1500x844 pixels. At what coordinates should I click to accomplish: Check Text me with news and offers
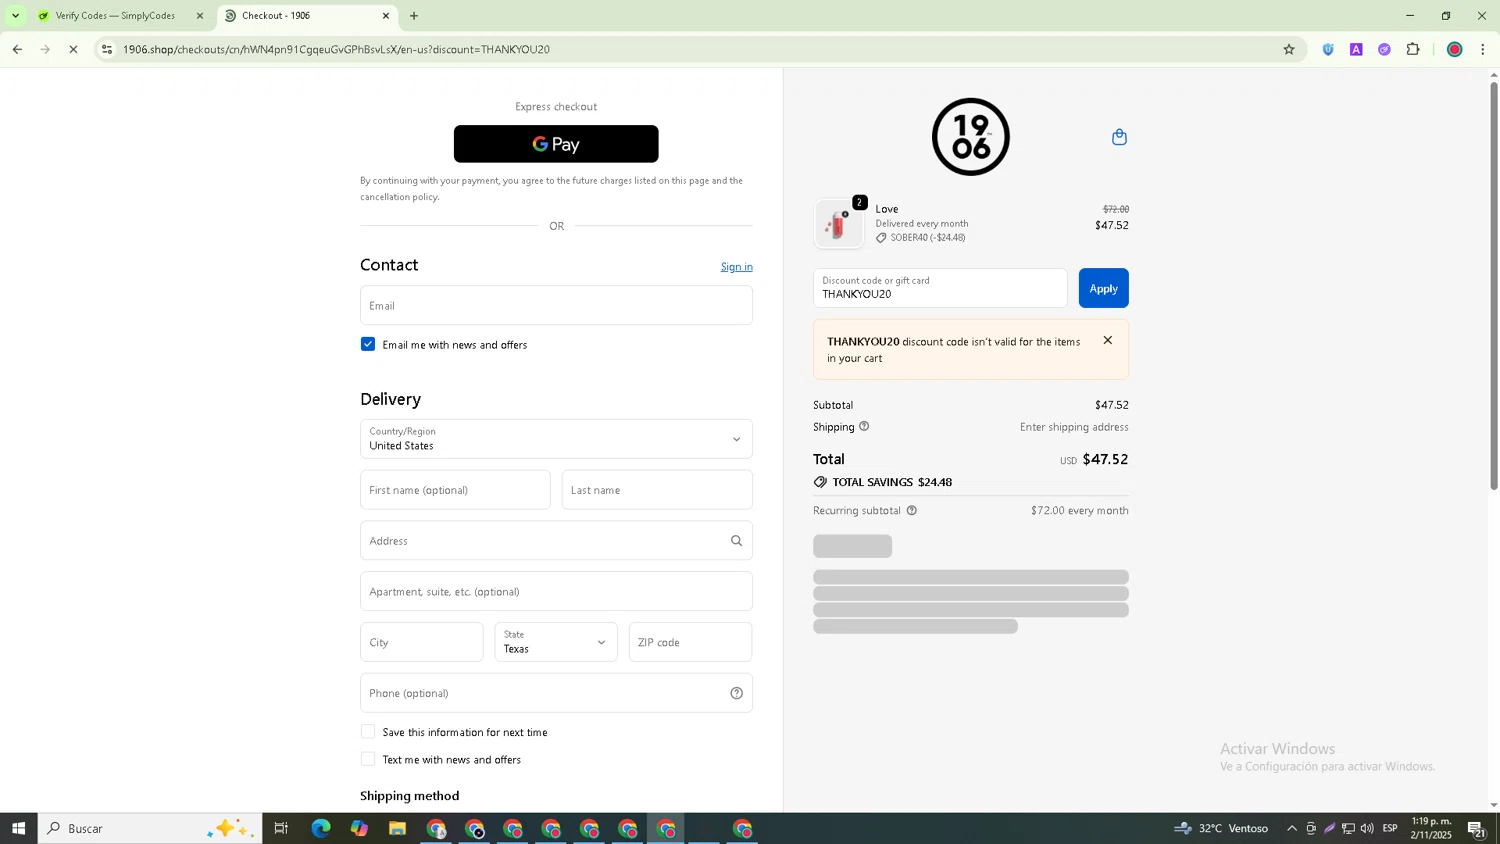pyautogui.click(x=368, y=759)
